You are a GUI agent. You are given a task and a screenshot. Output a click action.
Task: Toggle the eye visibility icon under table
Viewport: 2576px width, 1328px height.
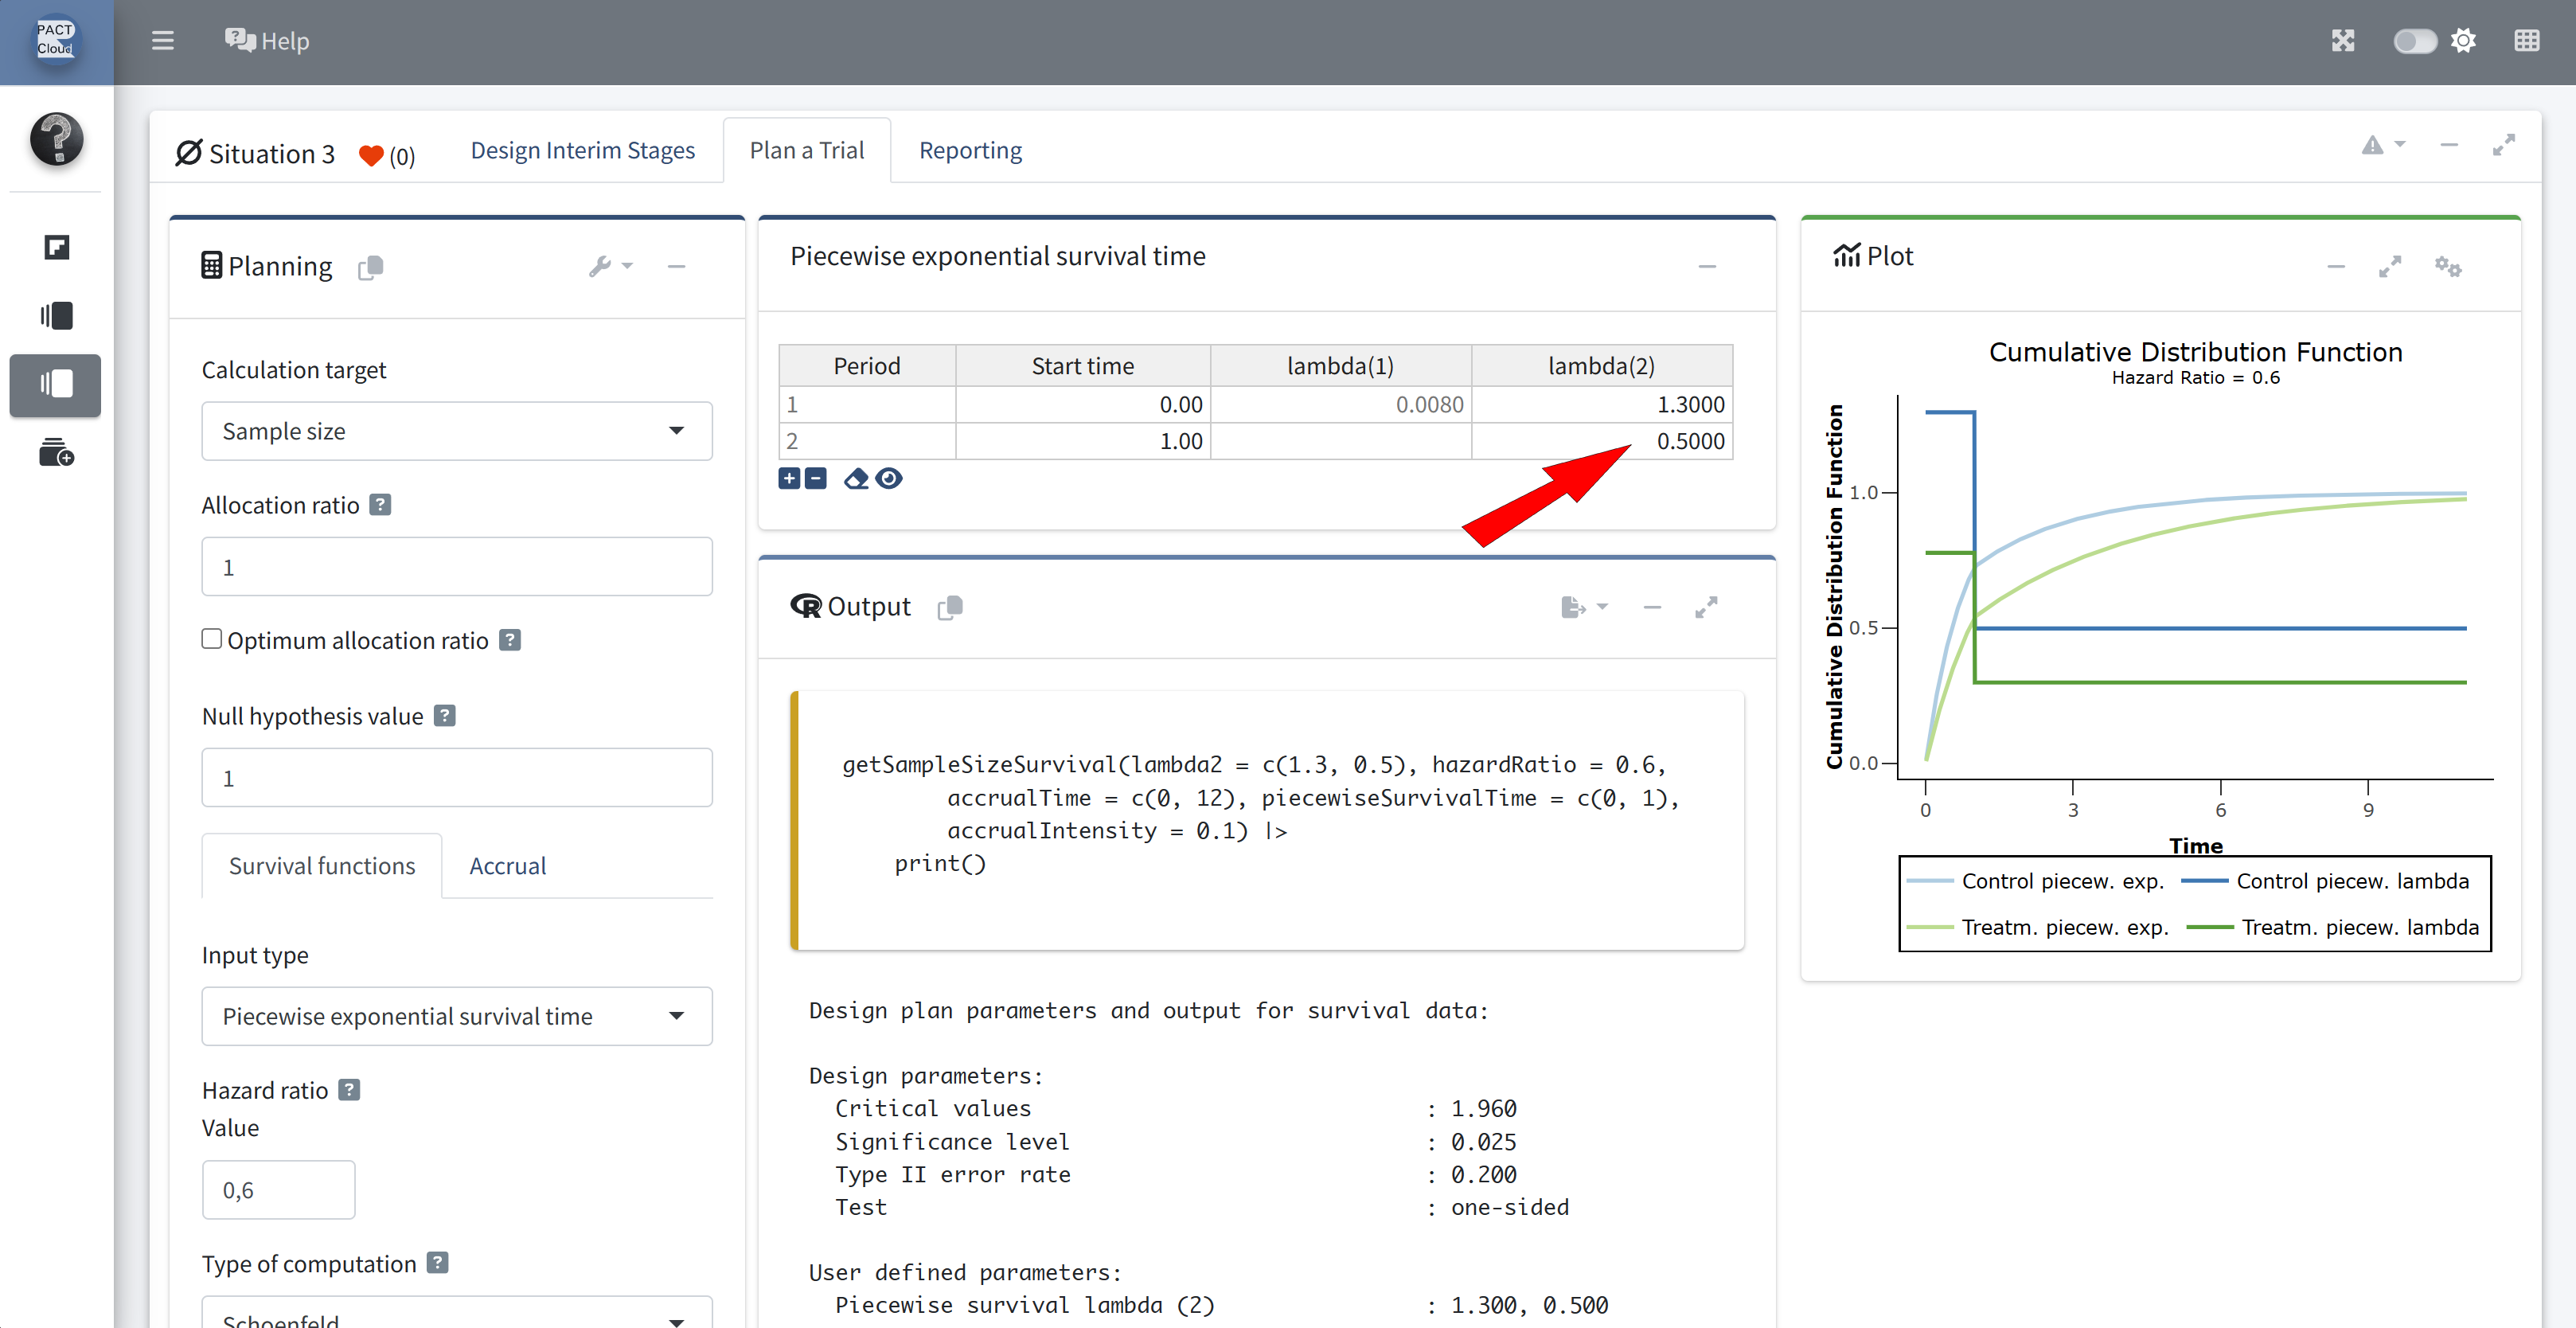[x=889, y=478]
